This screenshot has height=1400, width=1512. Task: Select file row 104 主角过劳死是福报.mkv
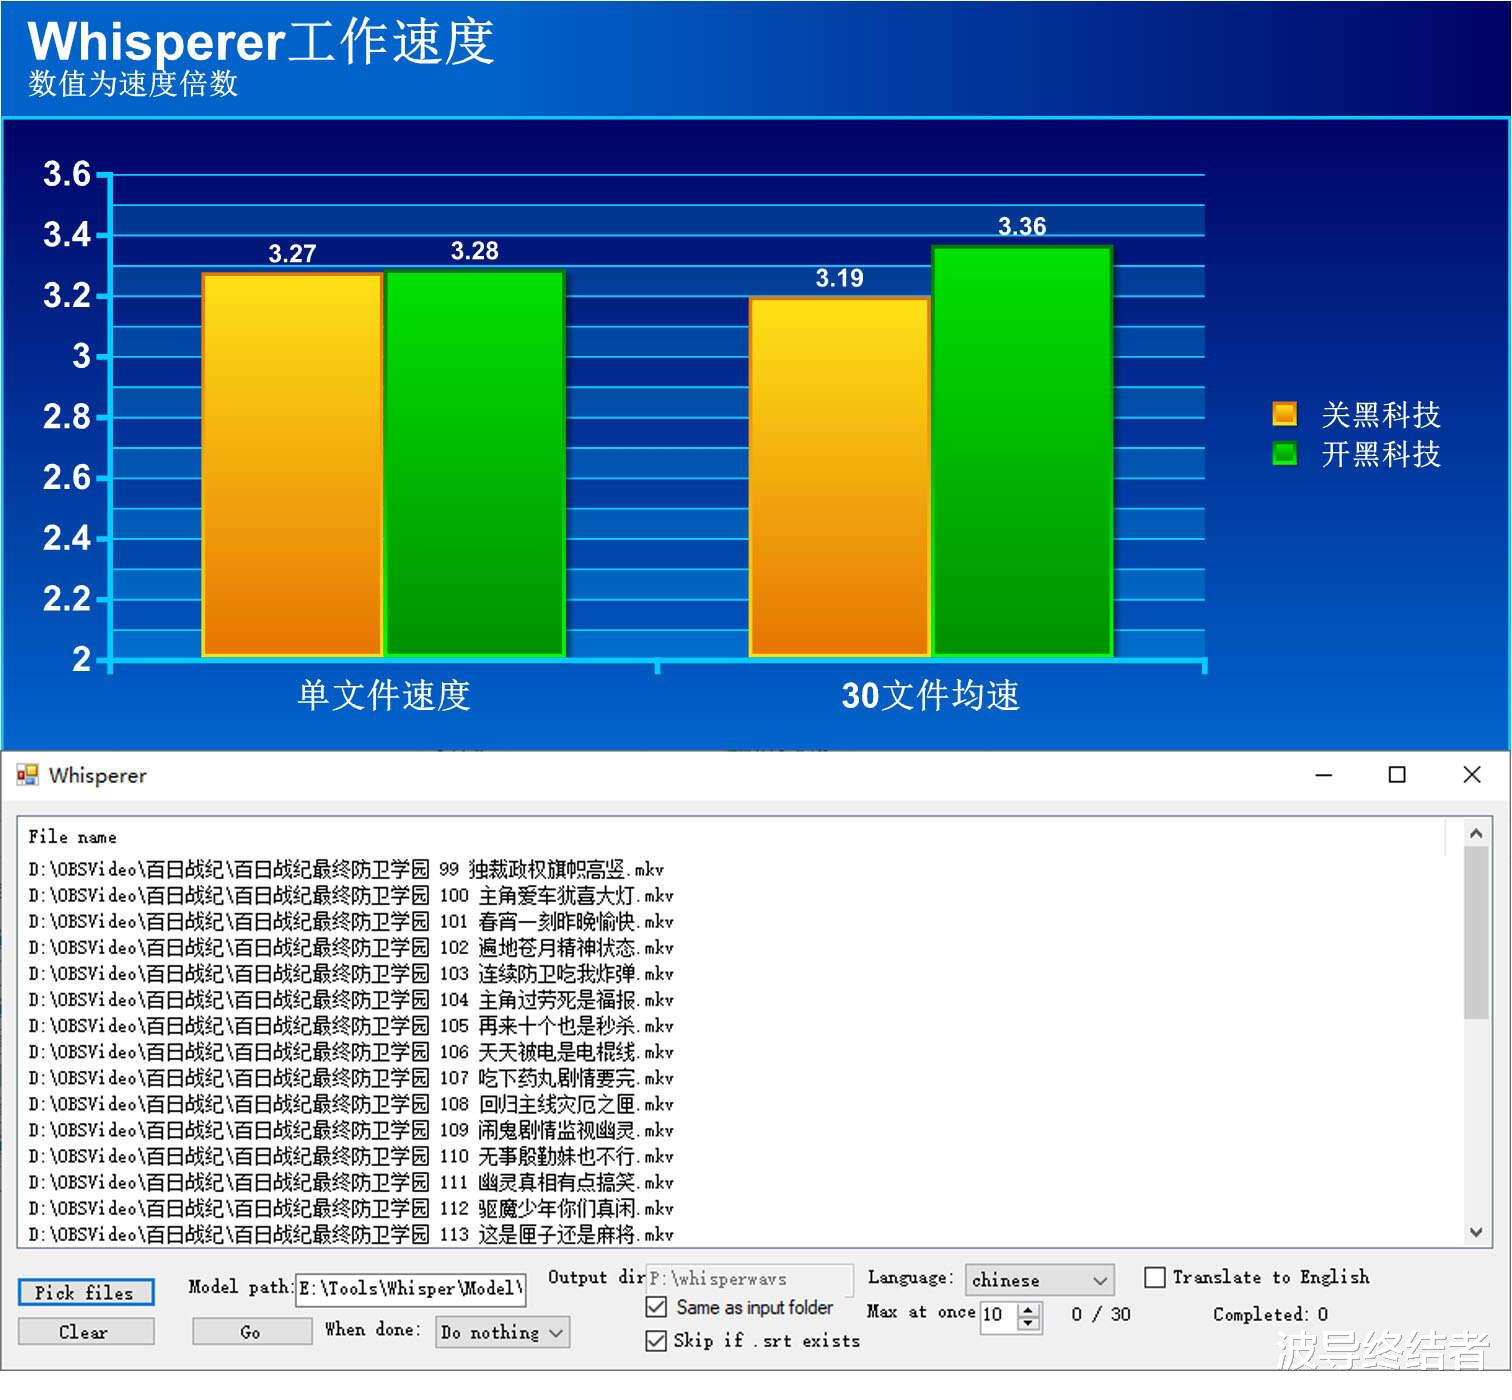point(350,999)
